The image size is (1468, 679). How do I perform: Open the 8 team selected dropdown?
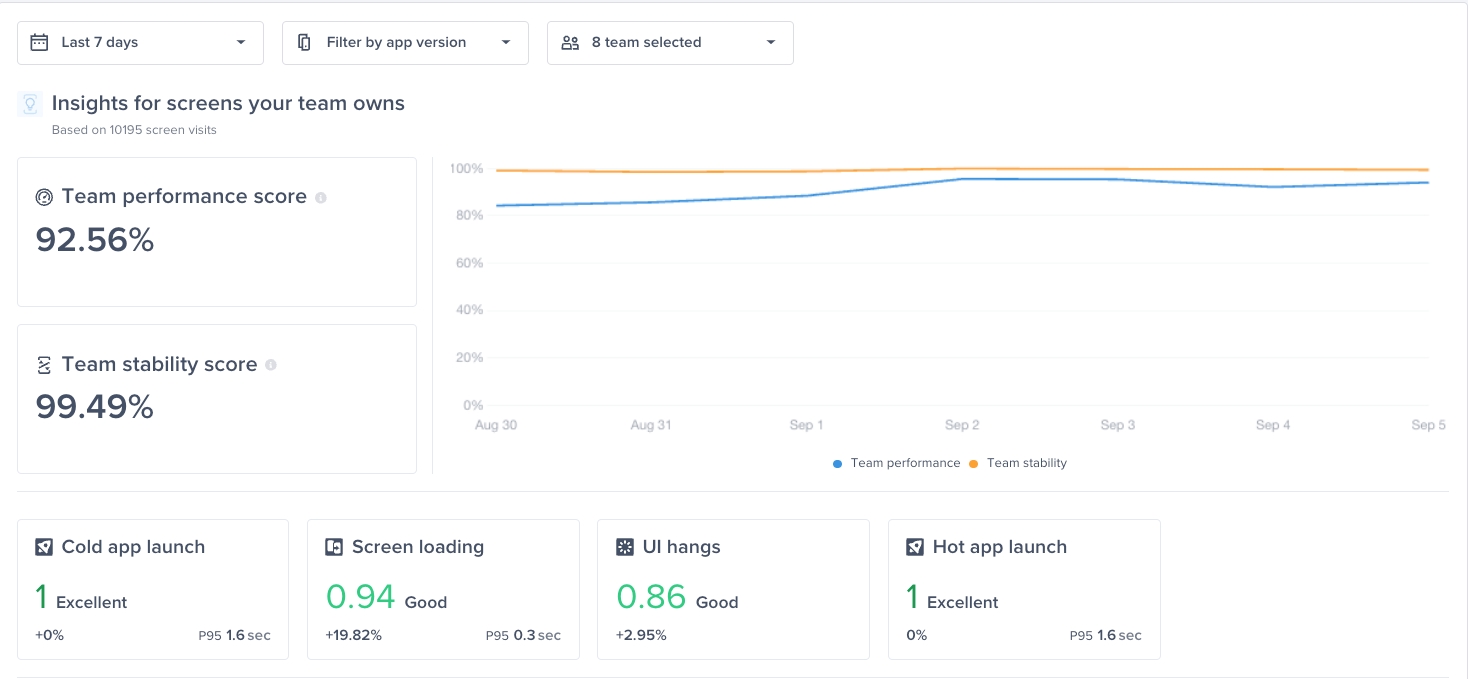pos(670,43)
